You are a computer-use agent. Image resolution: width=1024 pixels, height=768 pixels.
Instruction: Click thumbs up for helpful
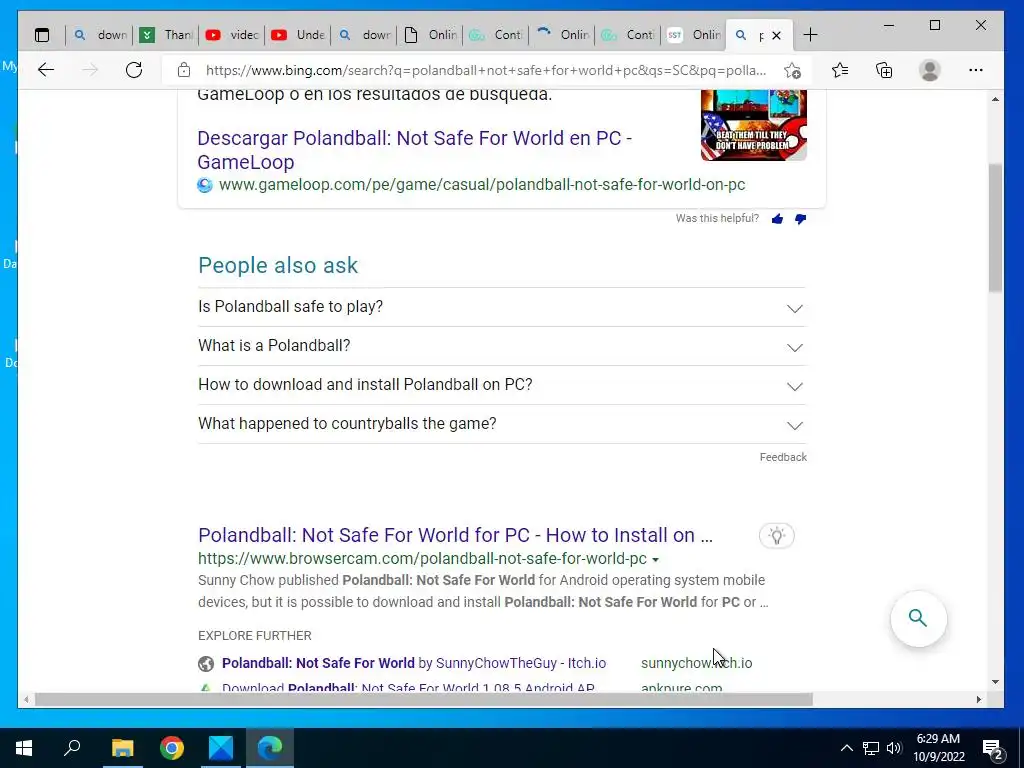(777, 219)
